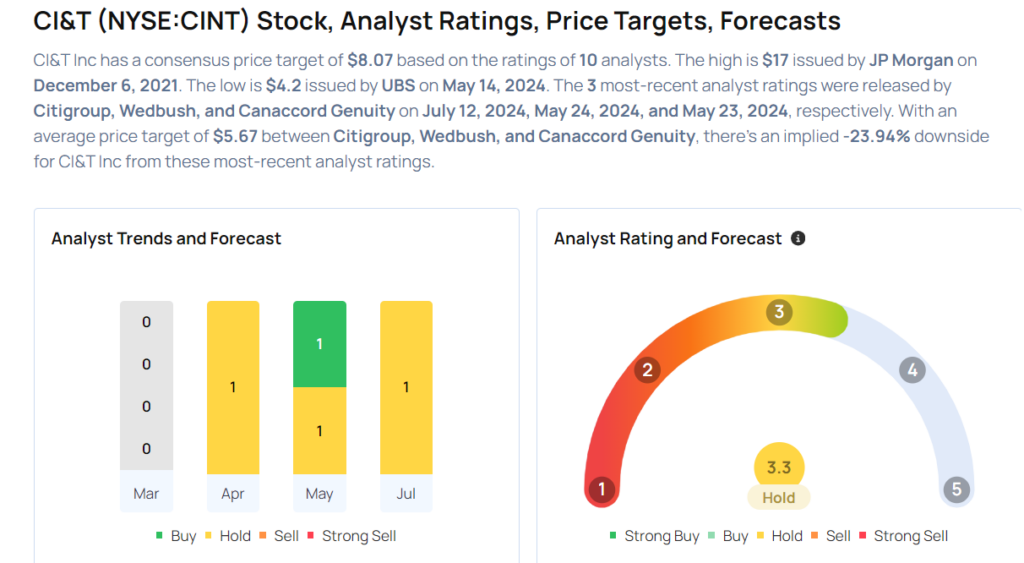
Task: Click gauge marker number 2
Action: [x=647, y=371]
